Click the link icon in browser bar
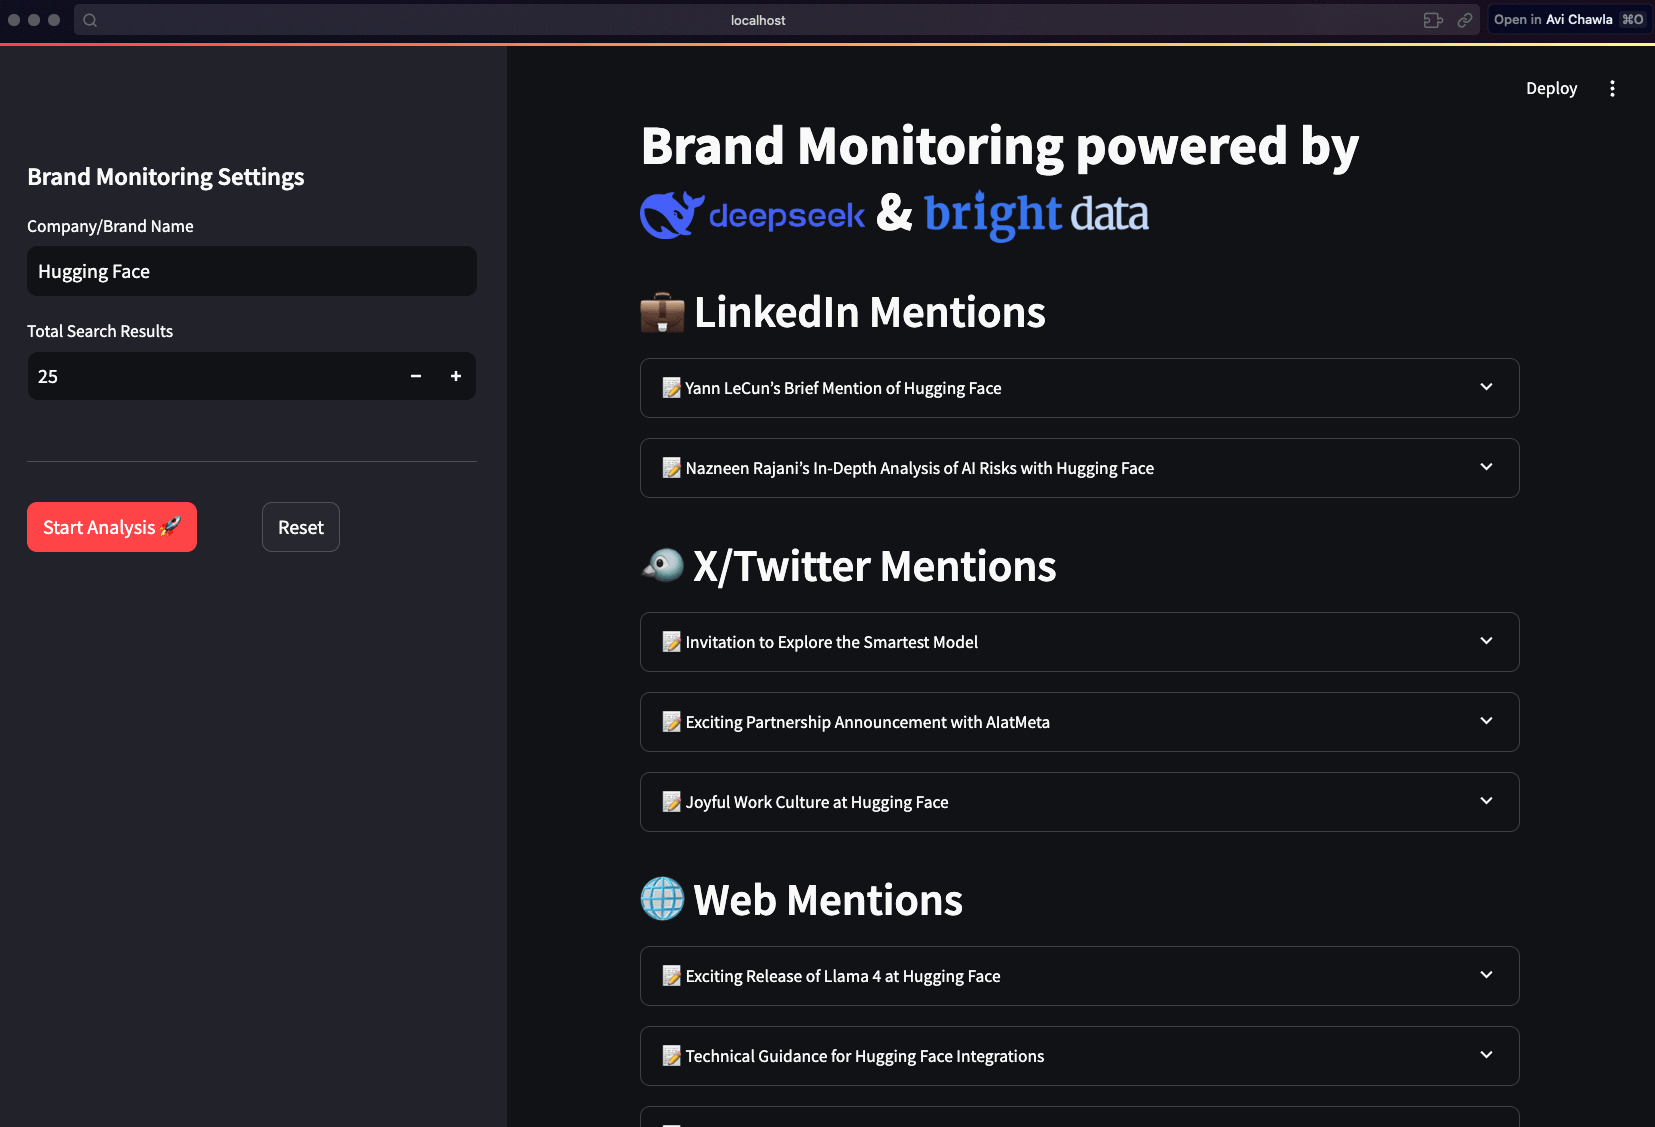1655x1127 pixels. point(1465,20)
